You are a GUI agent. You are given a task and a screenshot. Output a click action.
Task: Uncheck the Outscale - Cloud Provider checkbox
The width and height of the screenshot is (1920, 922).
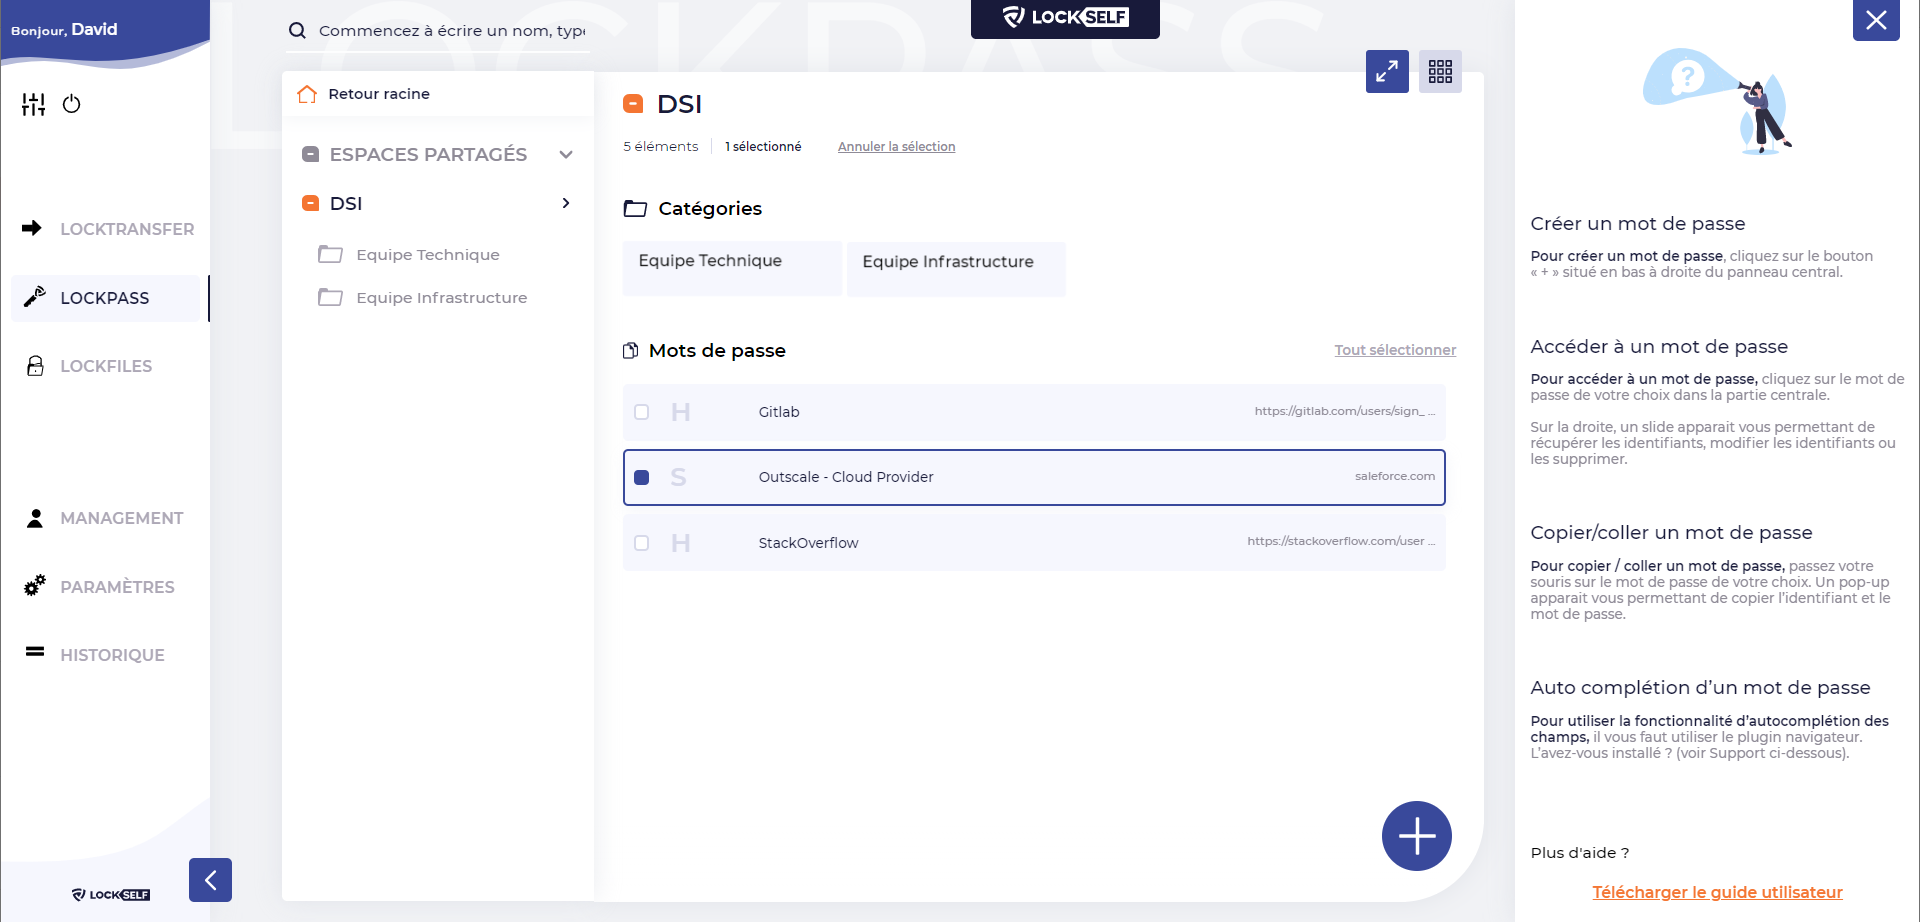point(642,478)
